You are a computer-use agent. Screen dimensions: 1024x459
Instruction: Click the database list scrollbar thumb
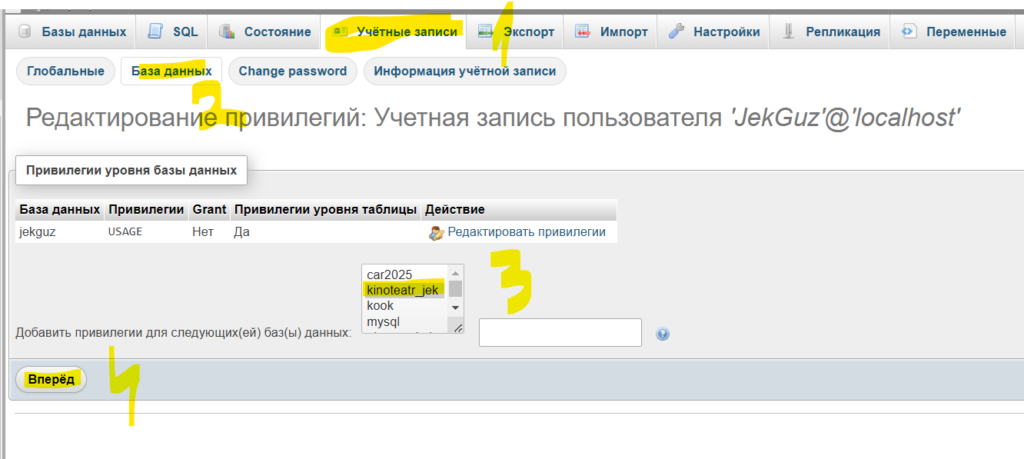tap(456, 289)
